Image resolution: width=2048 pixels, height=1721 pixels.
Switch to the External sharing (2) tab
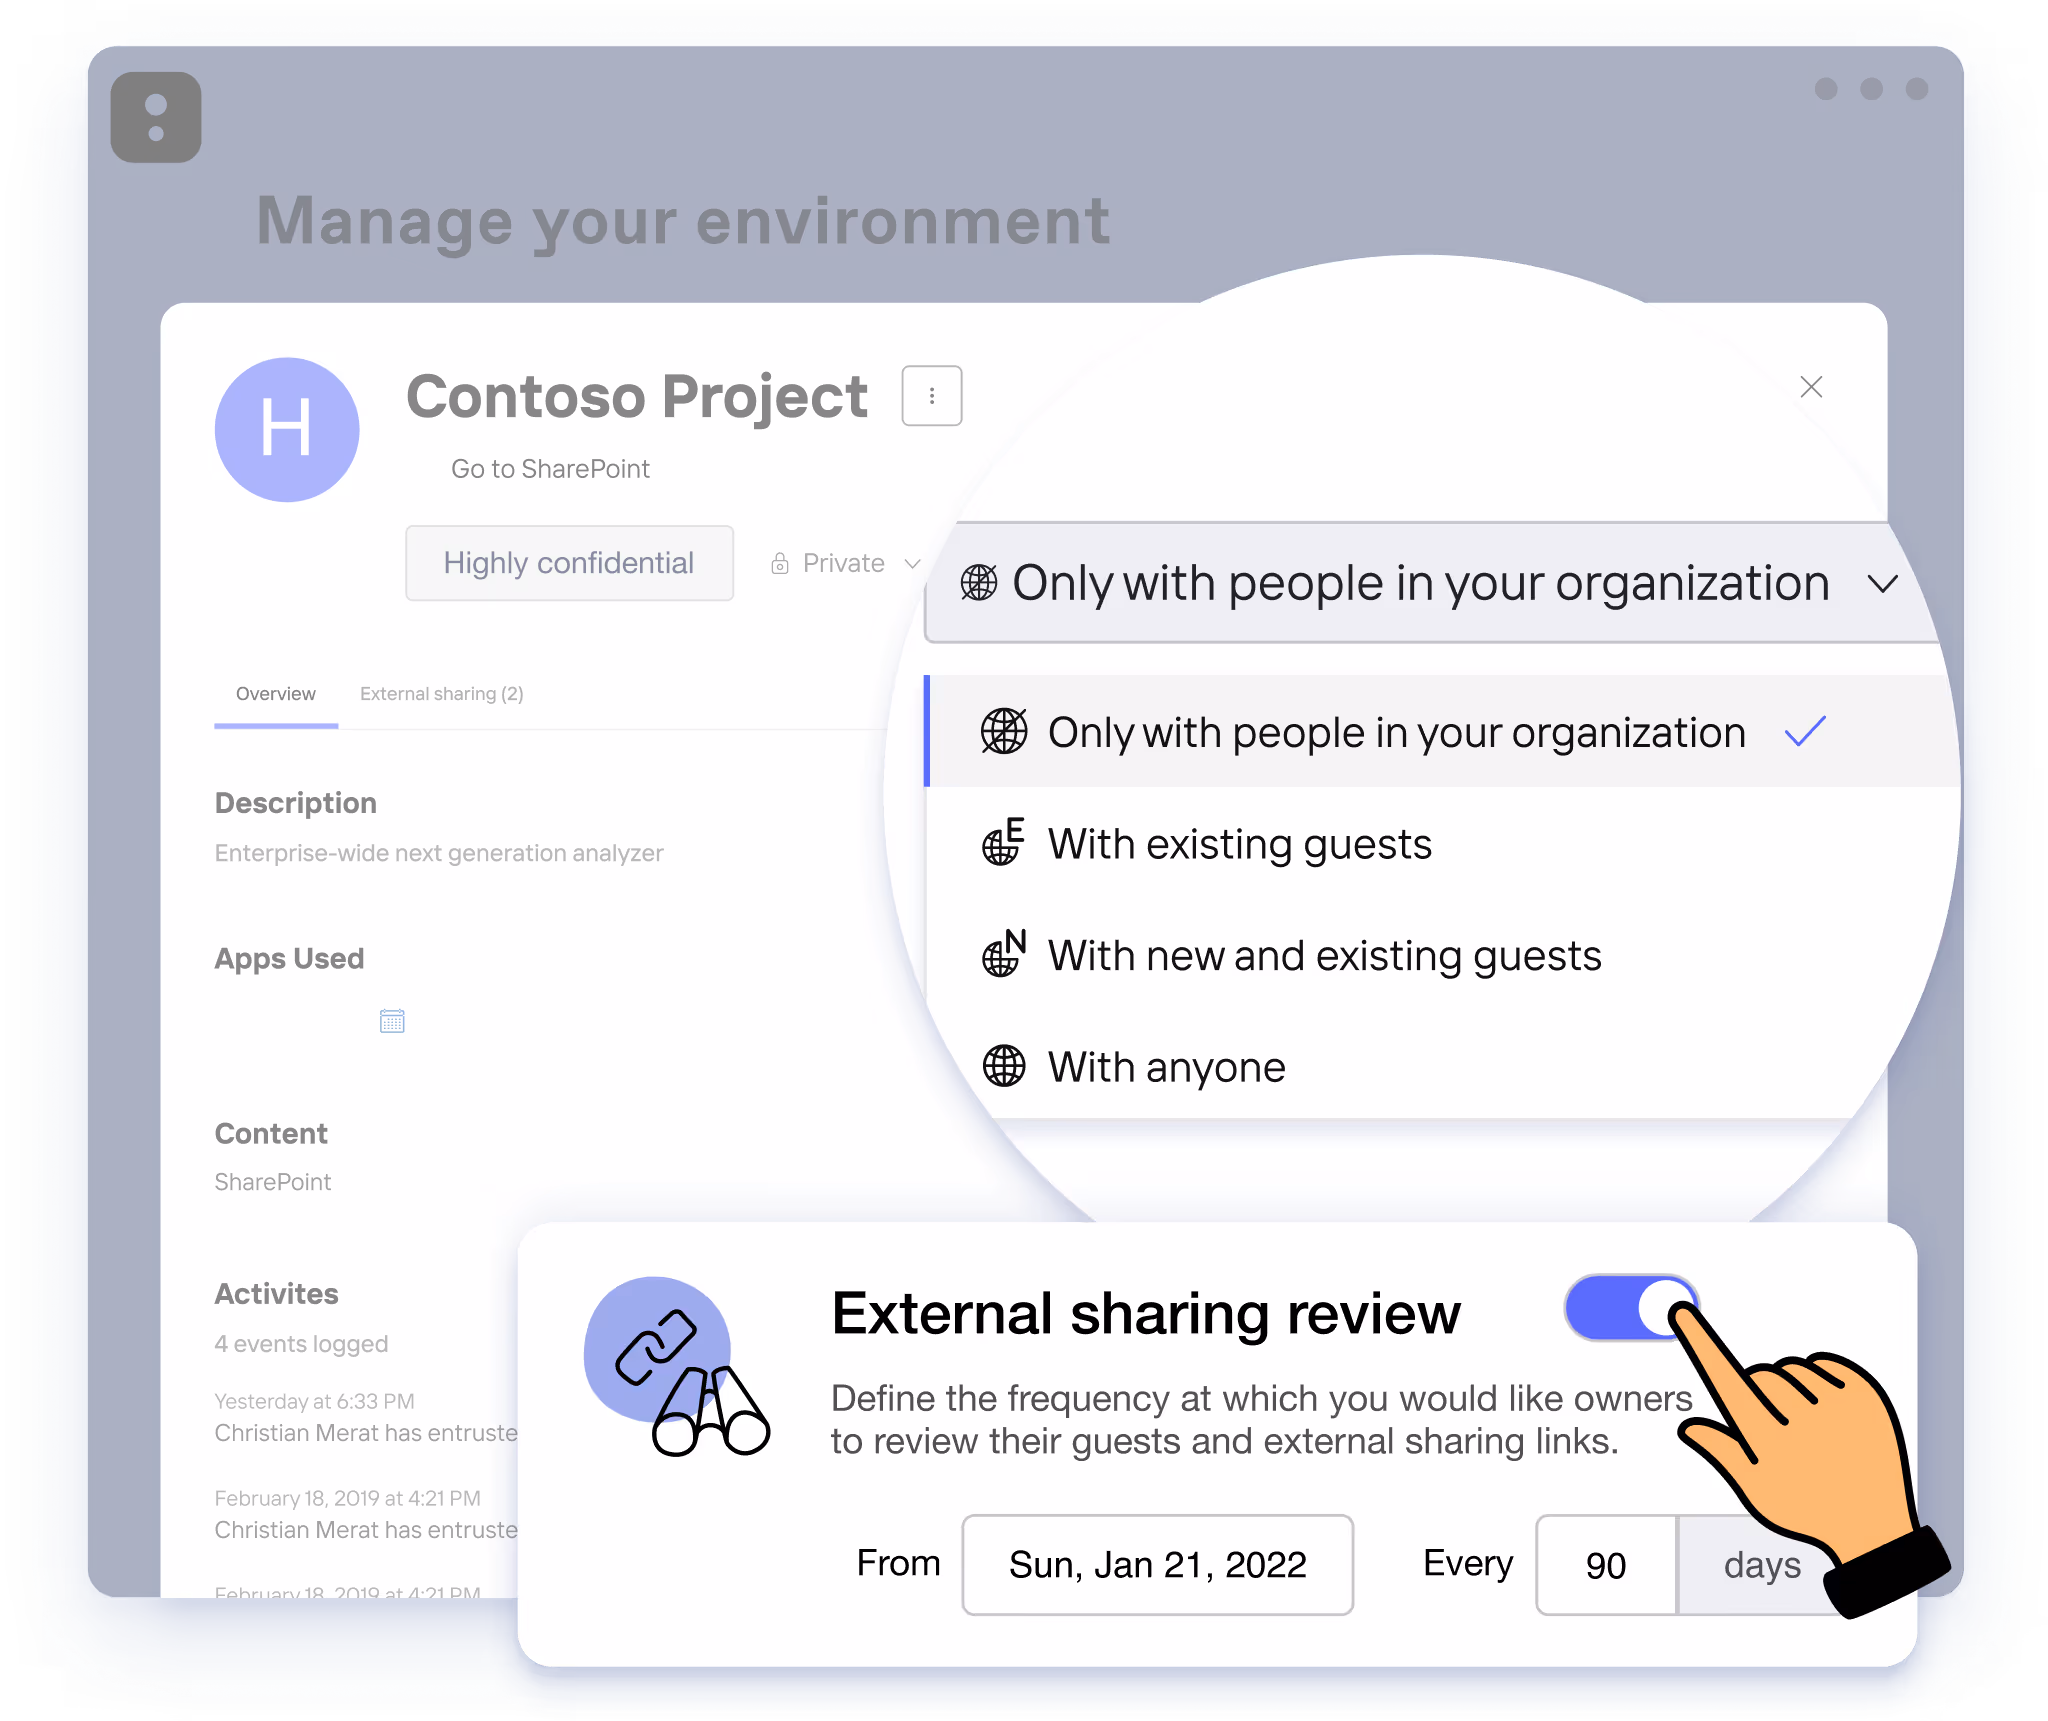(x=441, y=694)
